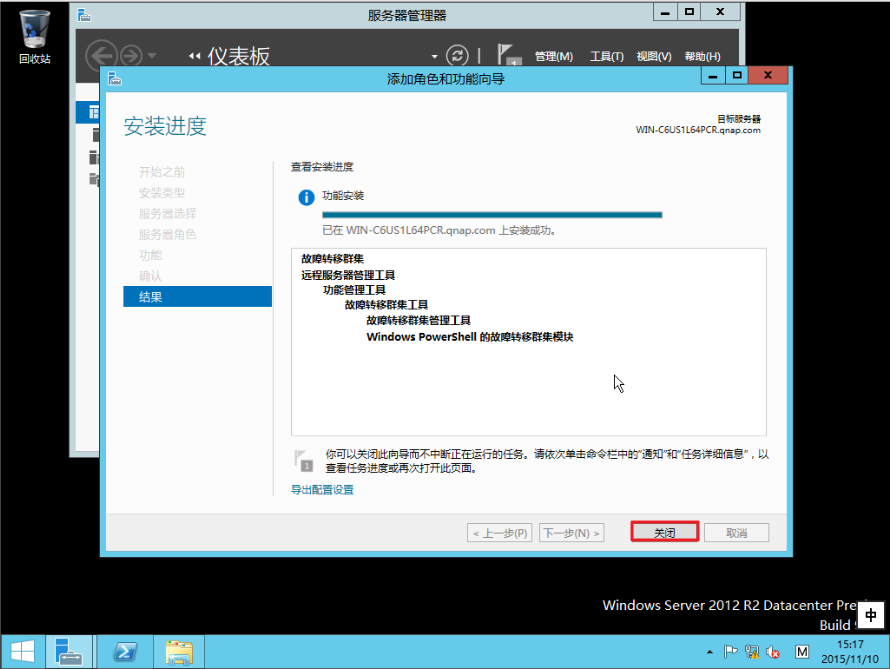Select the 功能 step in the wizard sidebar
Screen dimensions: 890x669
pyautogui.click(x=150, y=255)
